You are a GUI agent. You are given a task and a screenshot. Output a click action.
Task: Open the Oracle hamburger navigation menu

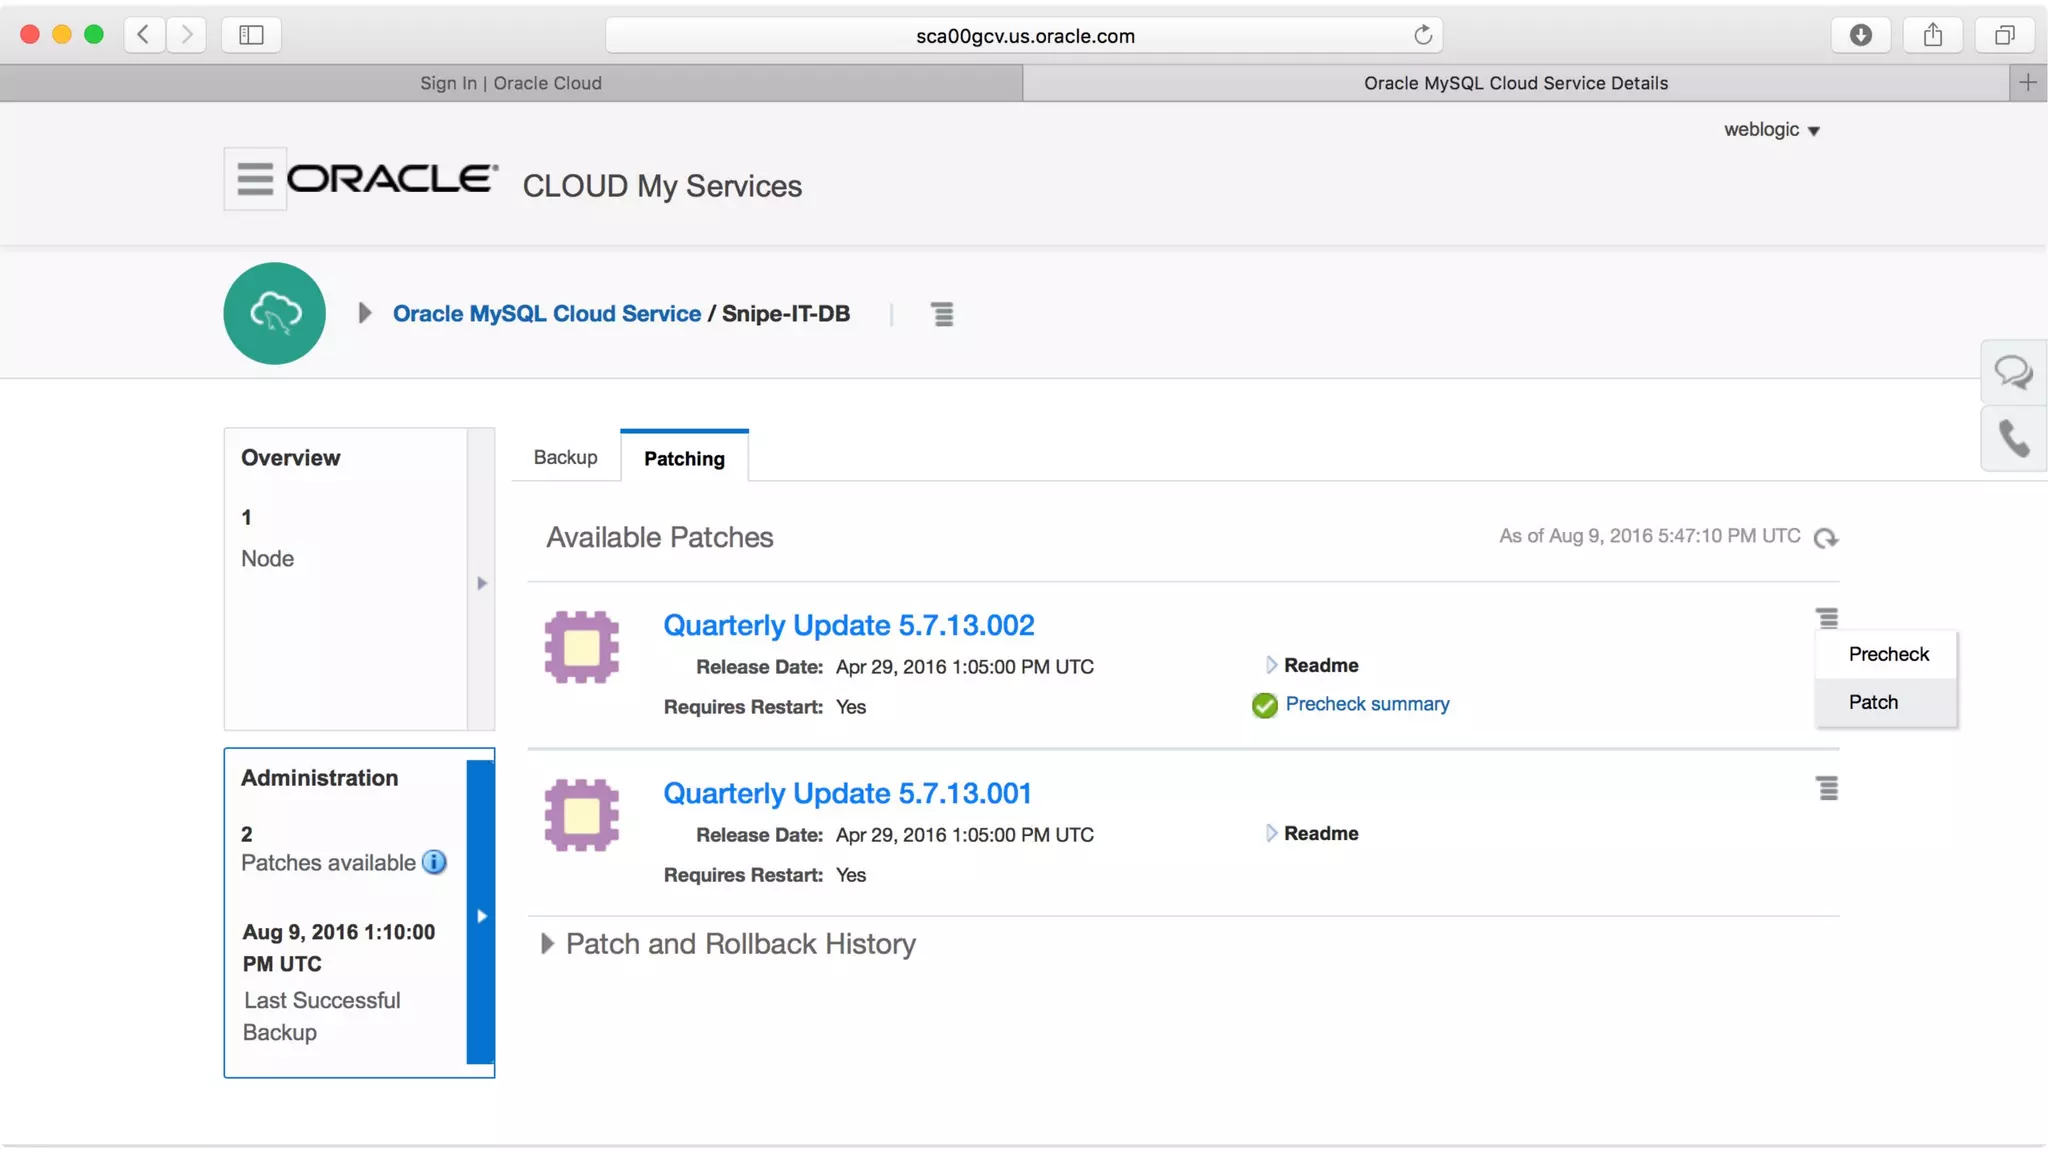pyautogui.click(x=255, y=179)
